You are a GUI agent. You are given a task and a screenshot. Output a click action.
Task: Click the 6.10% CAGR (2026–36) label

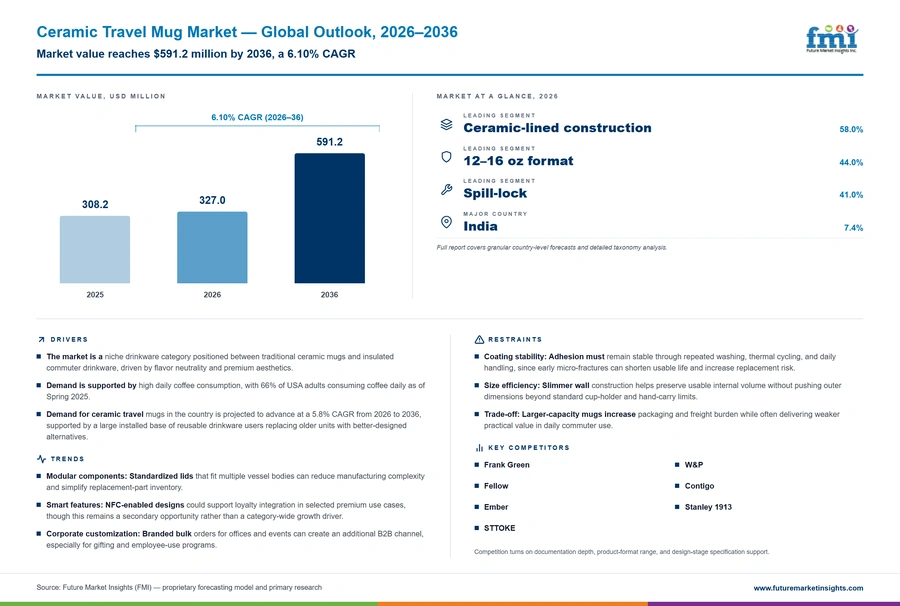(257, 117)
